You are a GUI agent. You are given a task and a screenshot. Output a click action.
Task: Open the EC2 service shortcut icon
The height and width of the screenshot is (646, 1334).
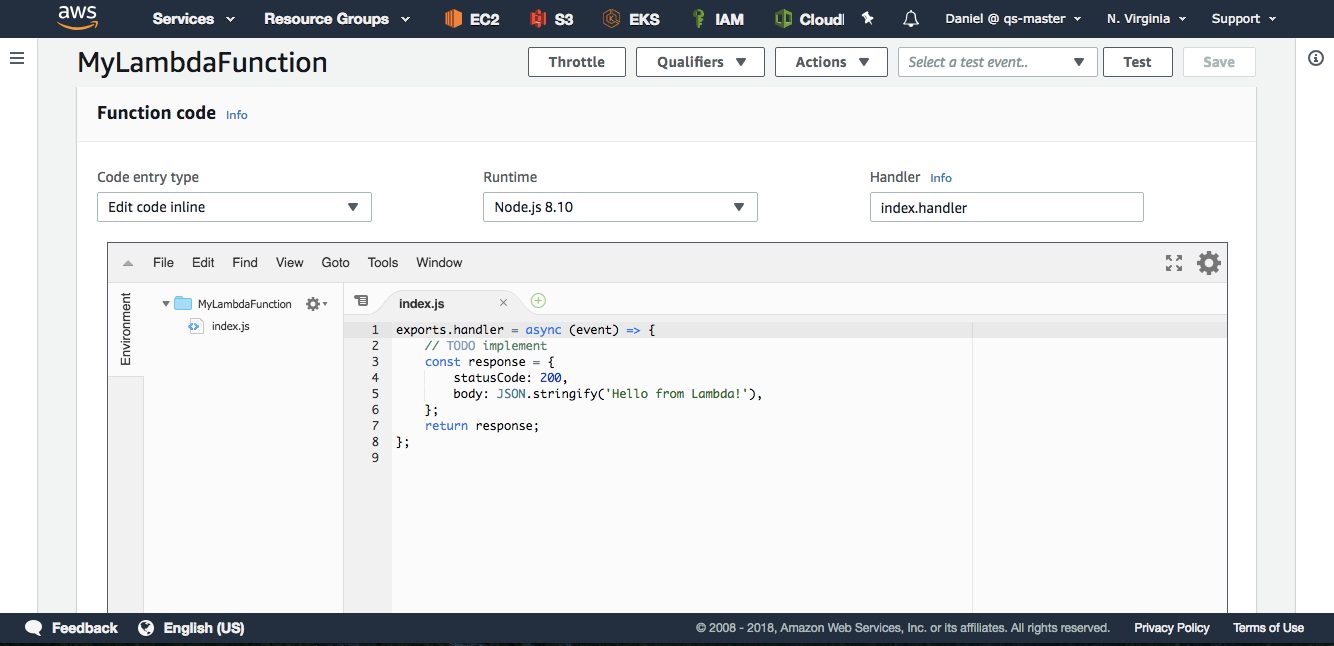click(453, 18)
